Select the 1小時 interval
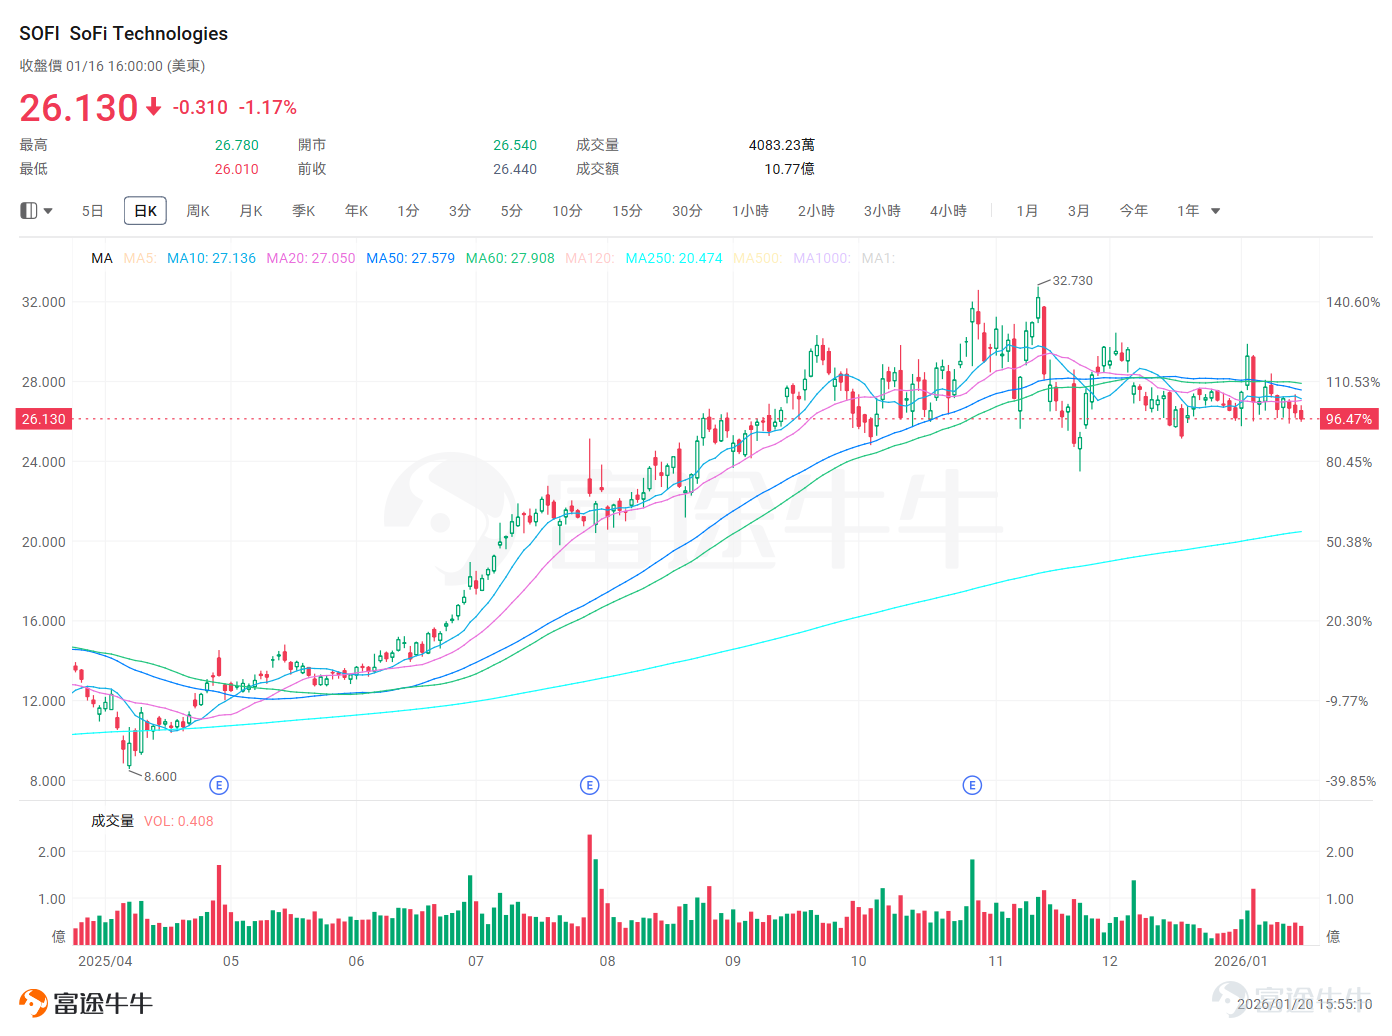The image size is (1392, 1036). pyautogui.click(x=750, y=211)
